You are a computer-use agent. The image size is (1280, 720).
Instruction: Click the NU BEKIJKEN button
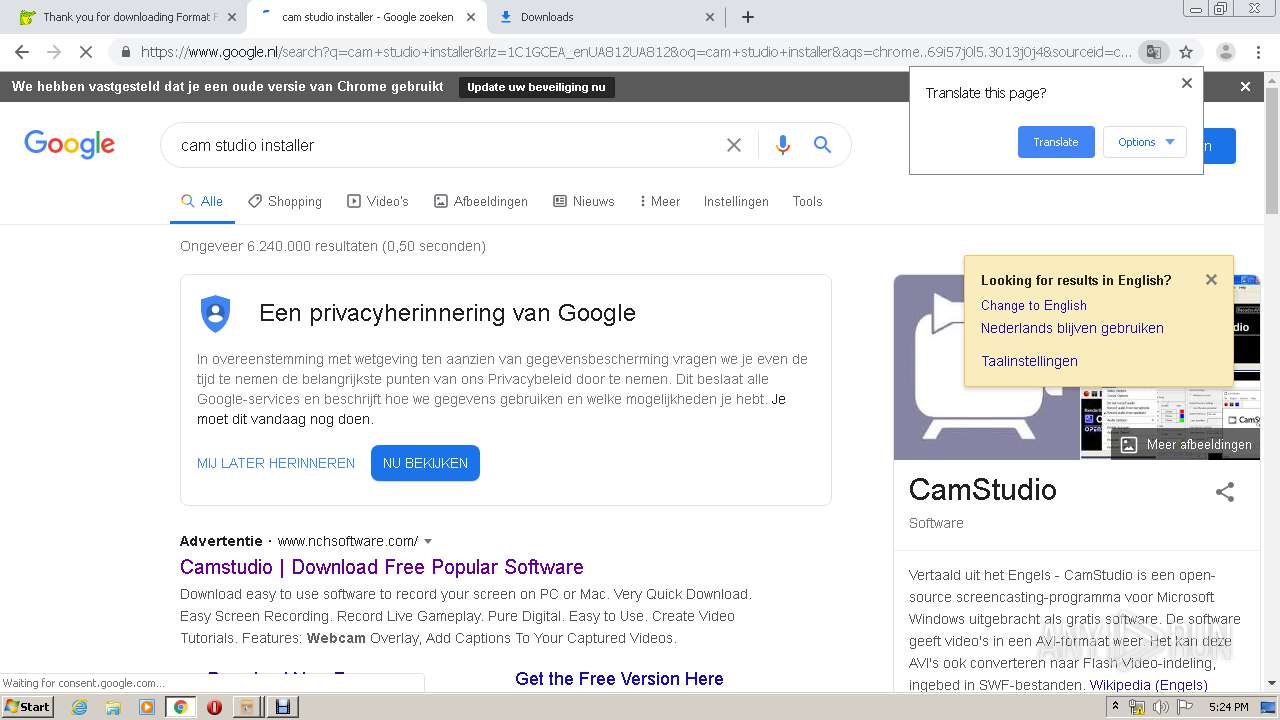click(x=425, y=463)
